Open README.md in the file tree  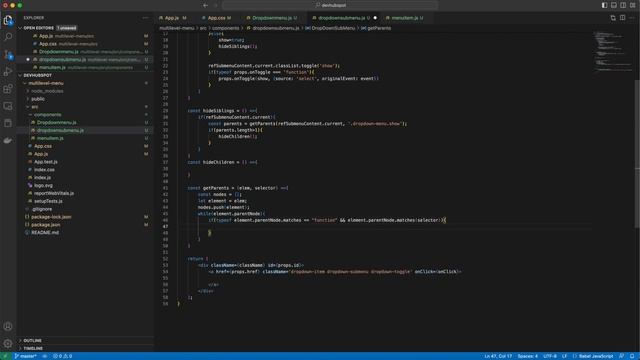(45, 233)
